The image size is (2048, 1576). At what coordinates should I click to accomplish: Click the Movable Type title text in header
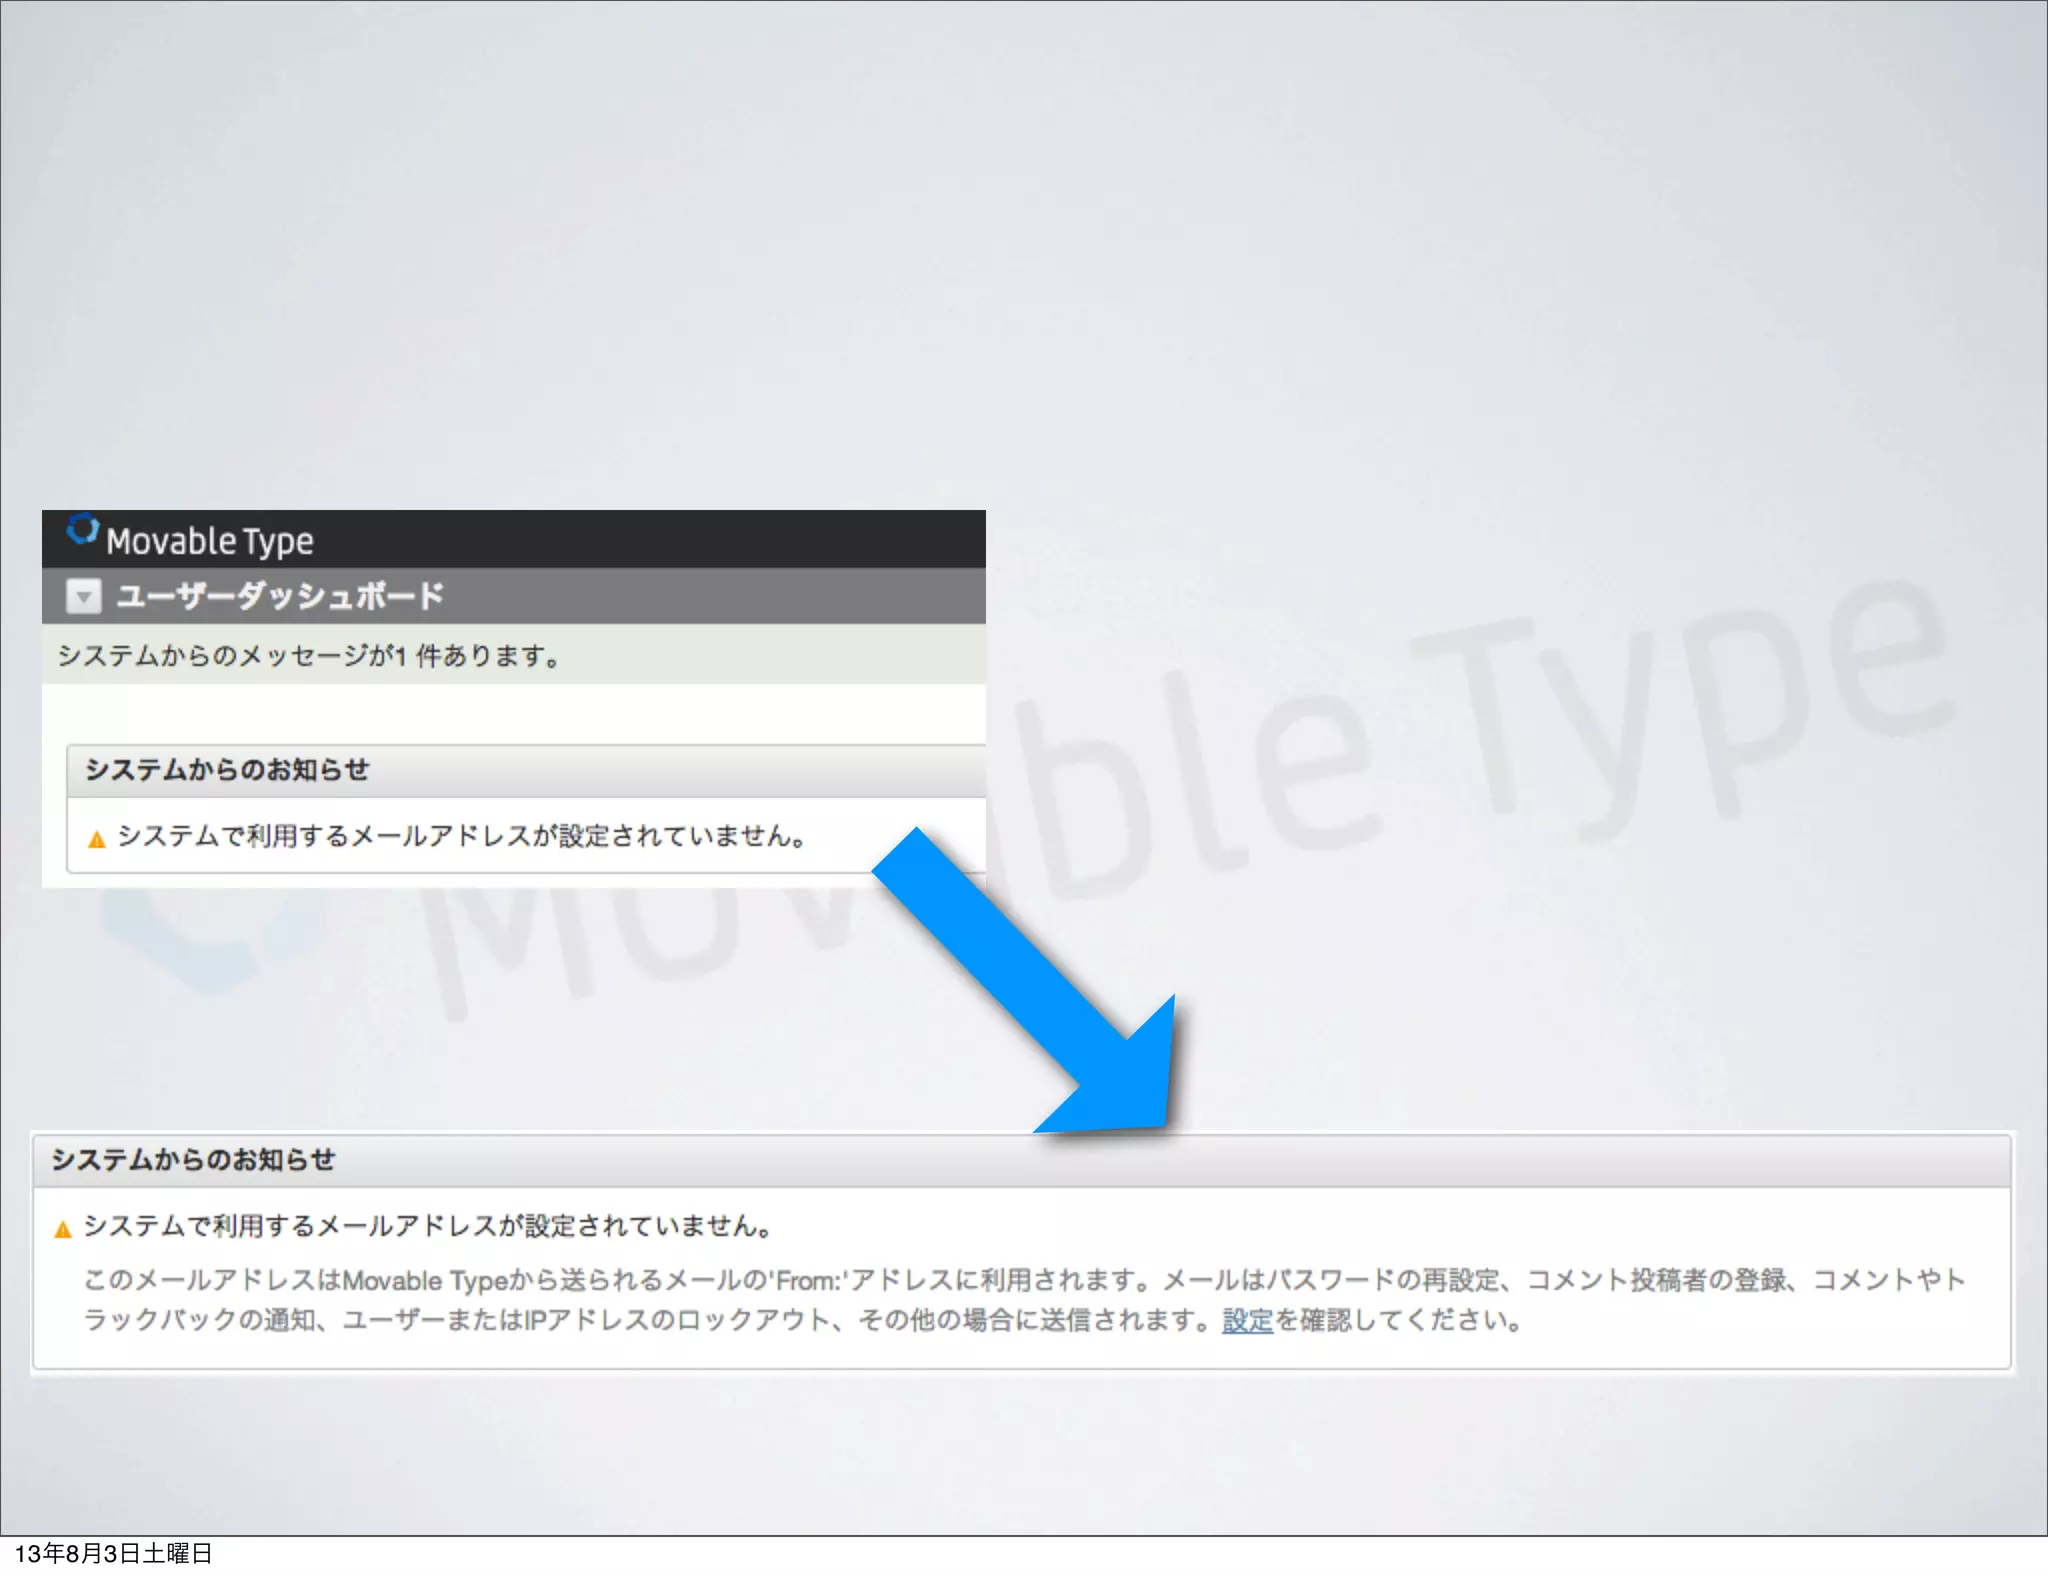click(210, 541)
